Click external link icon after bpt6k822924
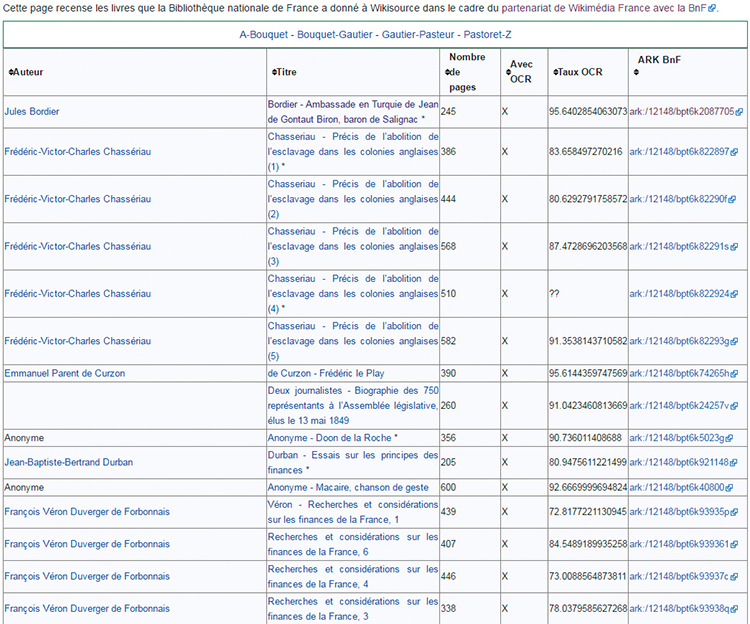750x624 pixels. coord(734,294)
